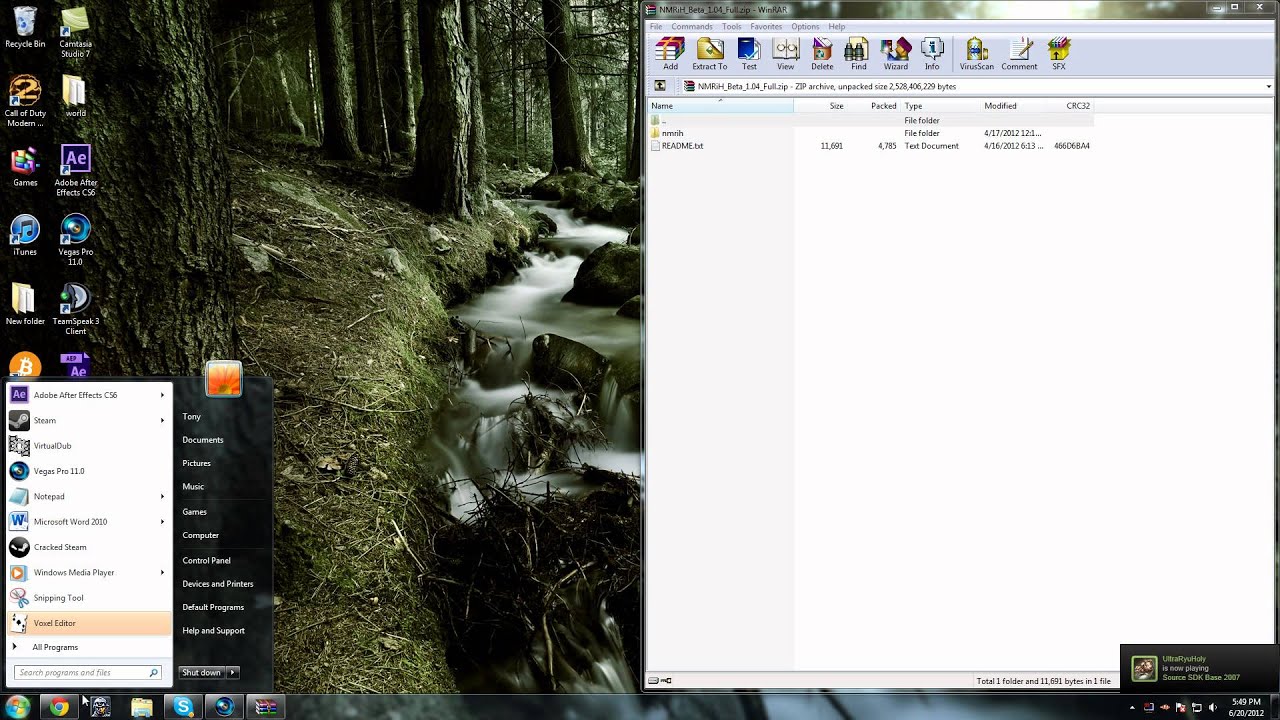The height and width of the screenshot is (720, 1280).
Task: Expand All Programs in Start menu
Action: coord(55,647)
